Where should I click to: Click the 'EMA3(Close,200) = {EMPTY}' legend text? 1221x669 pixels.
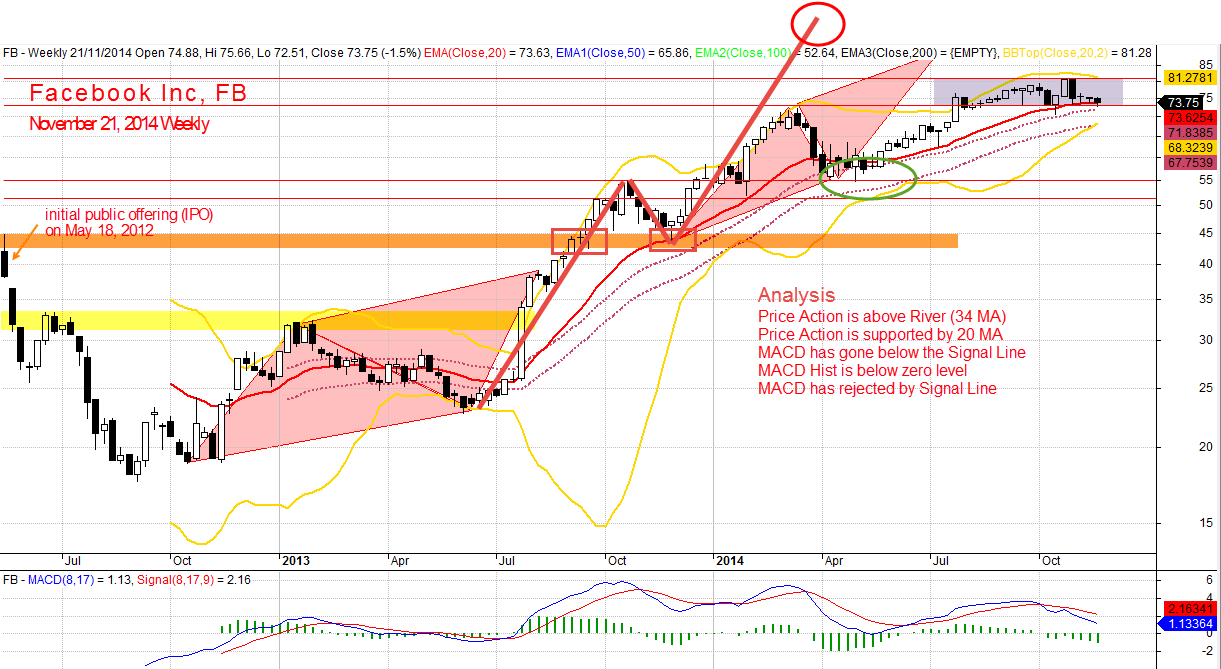pyautogui.click(x=919, y=53)
